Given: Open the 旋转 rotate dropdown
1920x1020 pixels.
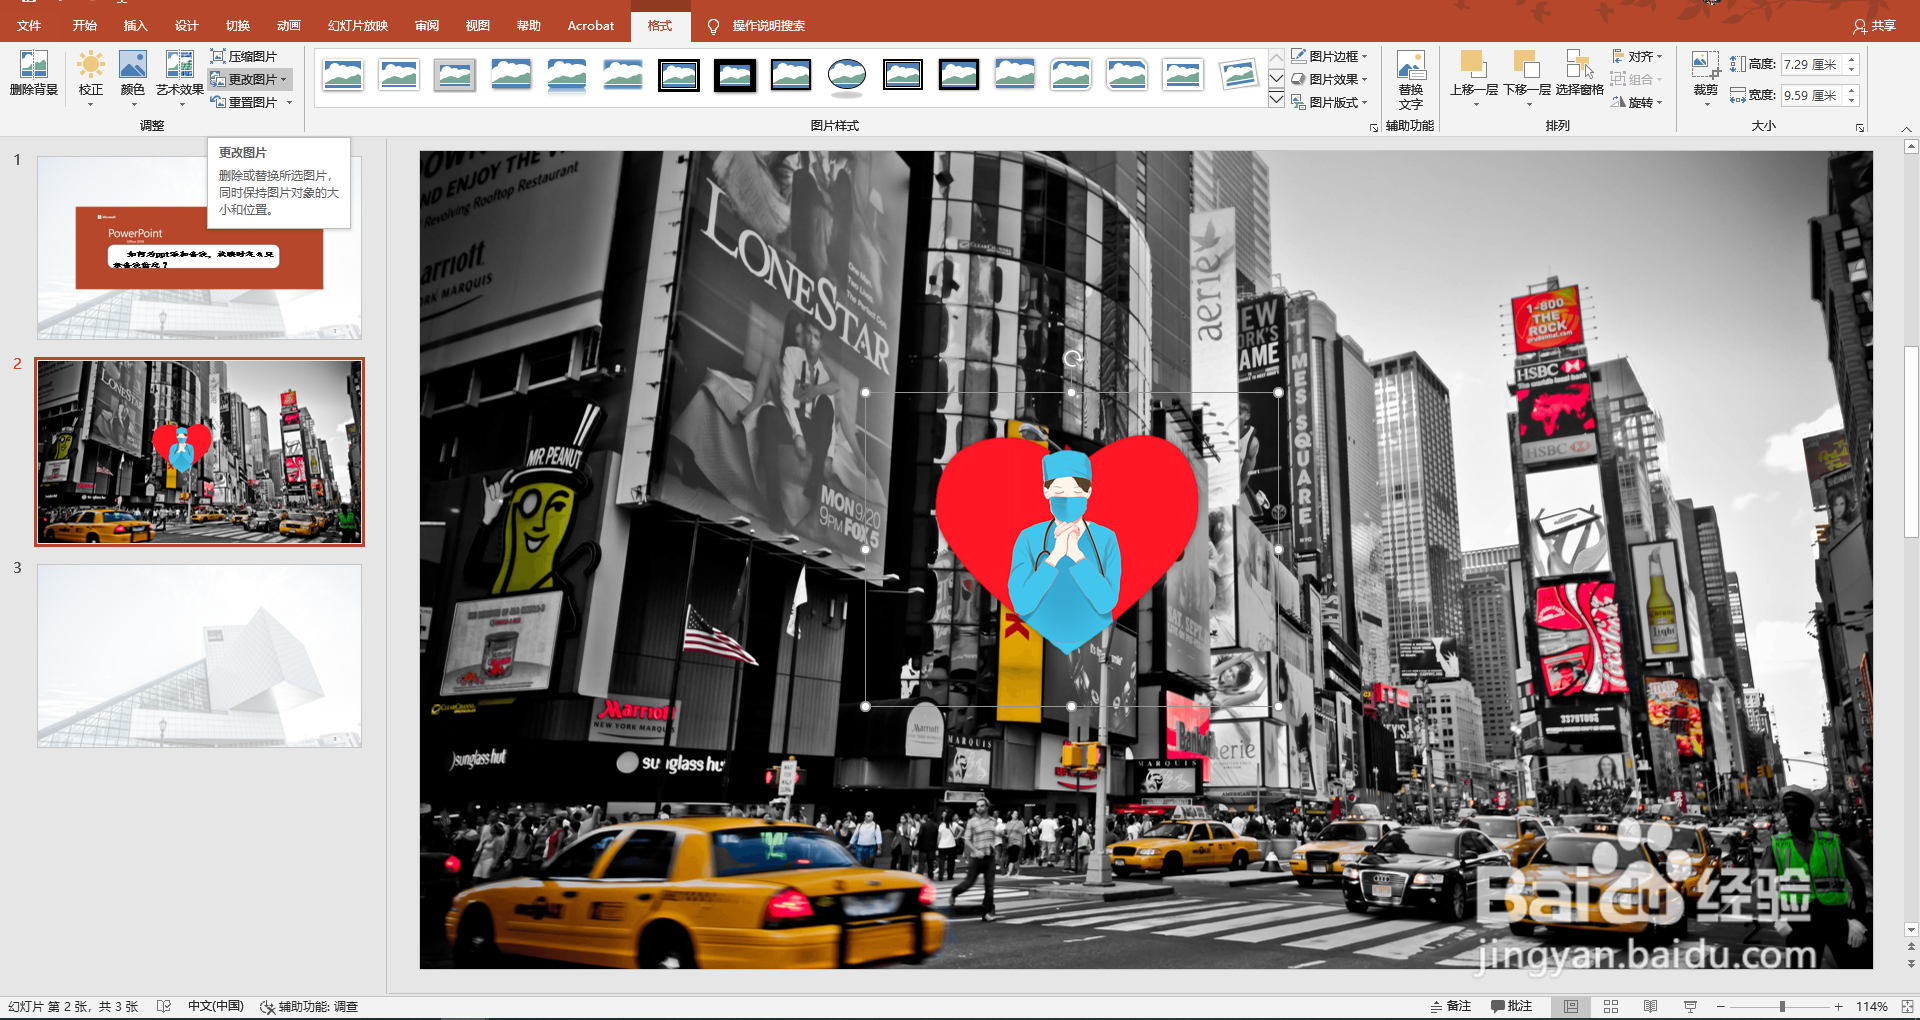Looking at the screenshot, I should tap(1637, 102).
